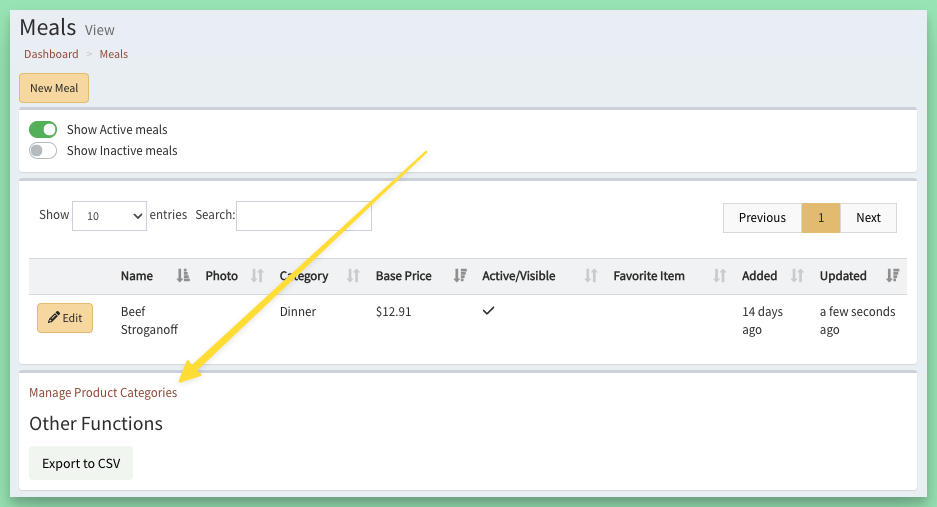The height and width of the screenshot is (507, 937).
Task: Click the '14 days ago' cell
Action: (x=762, y=320)
